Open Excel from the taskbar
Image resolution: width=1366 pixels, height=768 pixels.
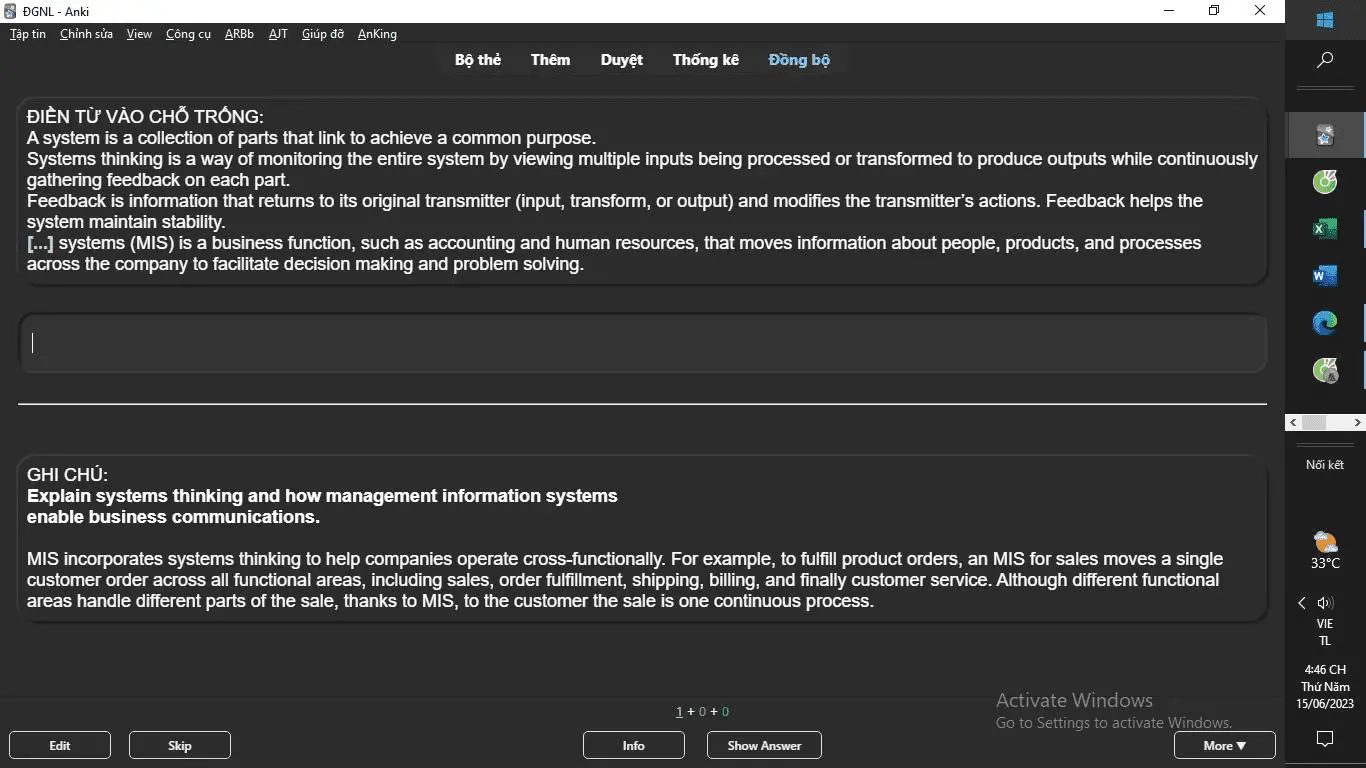1325,229
